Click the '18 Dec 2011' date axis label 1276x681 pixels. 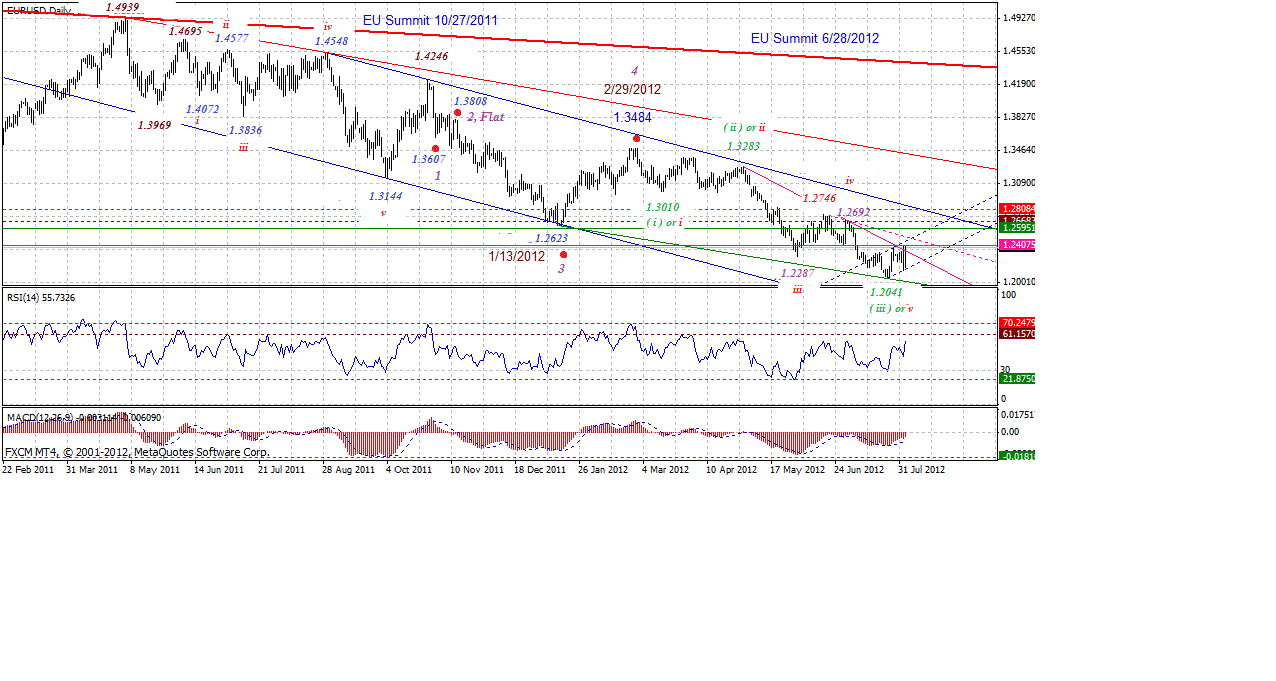[541, 468]
